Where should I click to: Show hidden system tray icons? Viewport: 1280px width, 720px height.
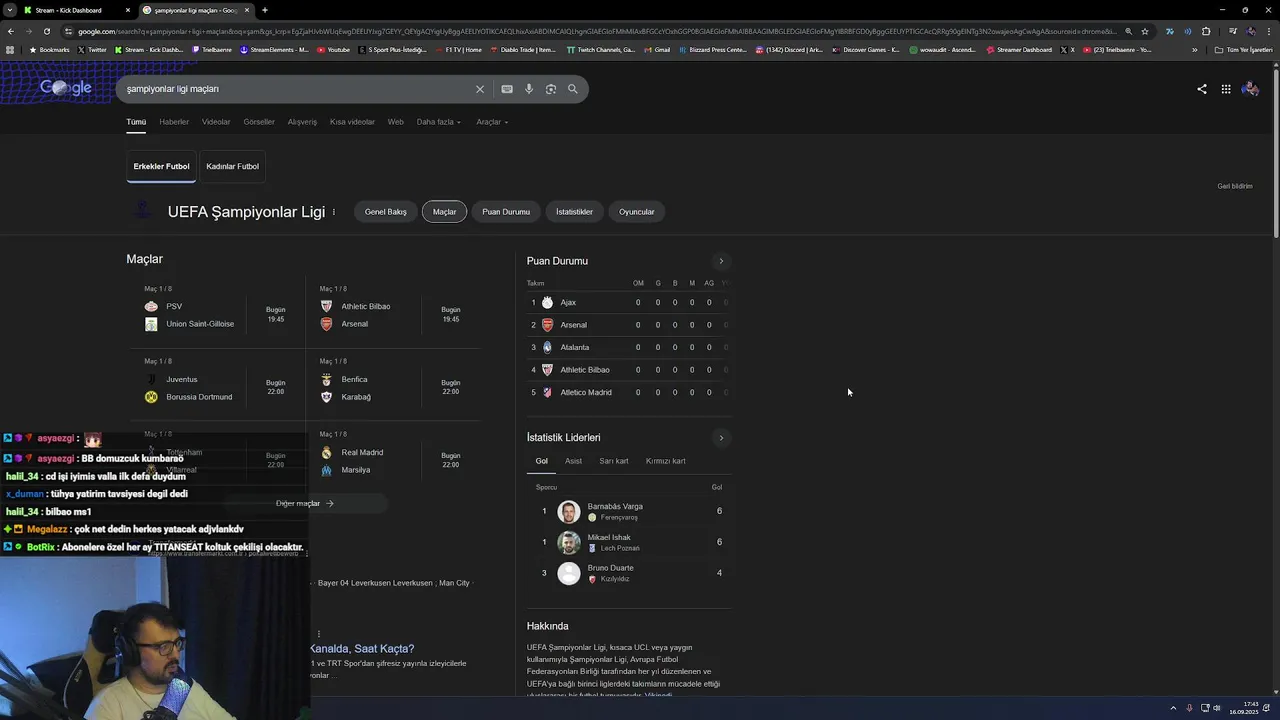click(x=1173, y=708)
